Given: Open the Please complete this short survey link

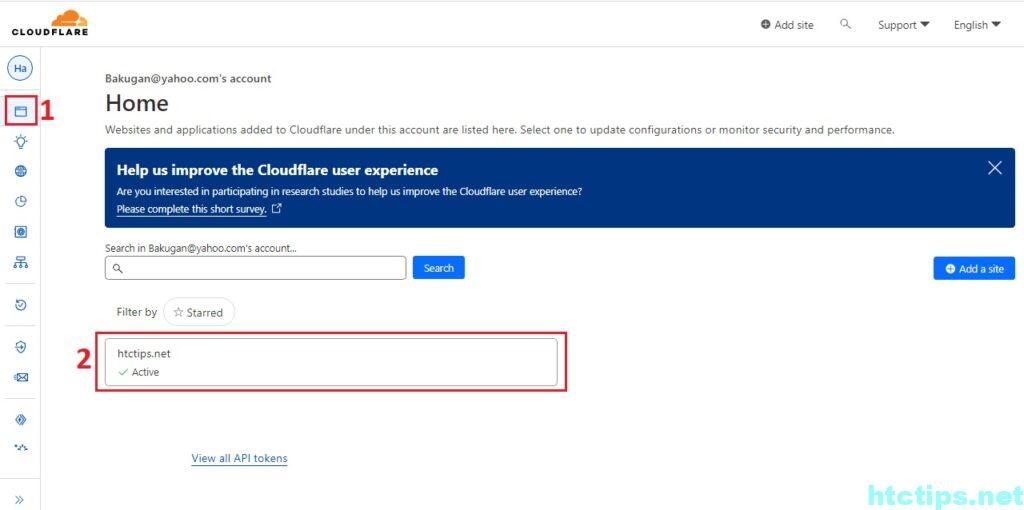Looking at the screenshot, I should pos(192,209).
